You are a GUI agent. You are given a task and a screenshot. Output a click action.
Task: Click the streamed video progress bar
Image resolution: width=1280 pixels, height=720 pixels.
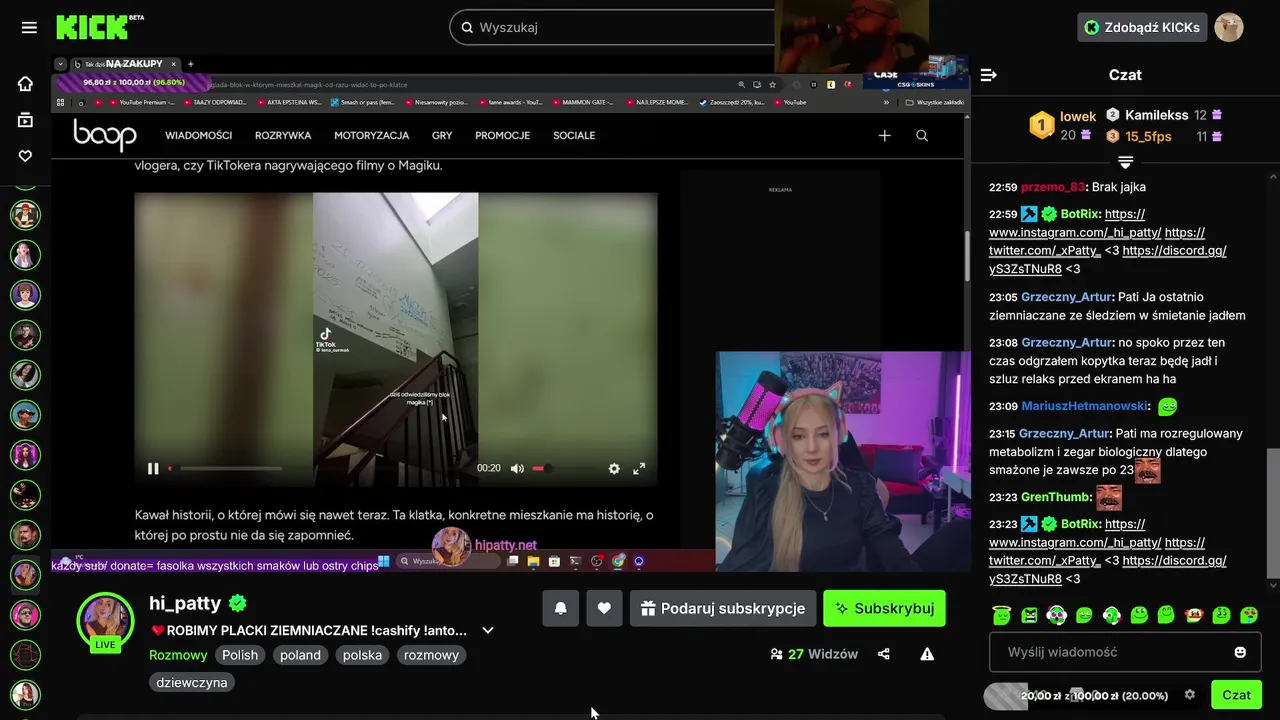tap(225, 468)
